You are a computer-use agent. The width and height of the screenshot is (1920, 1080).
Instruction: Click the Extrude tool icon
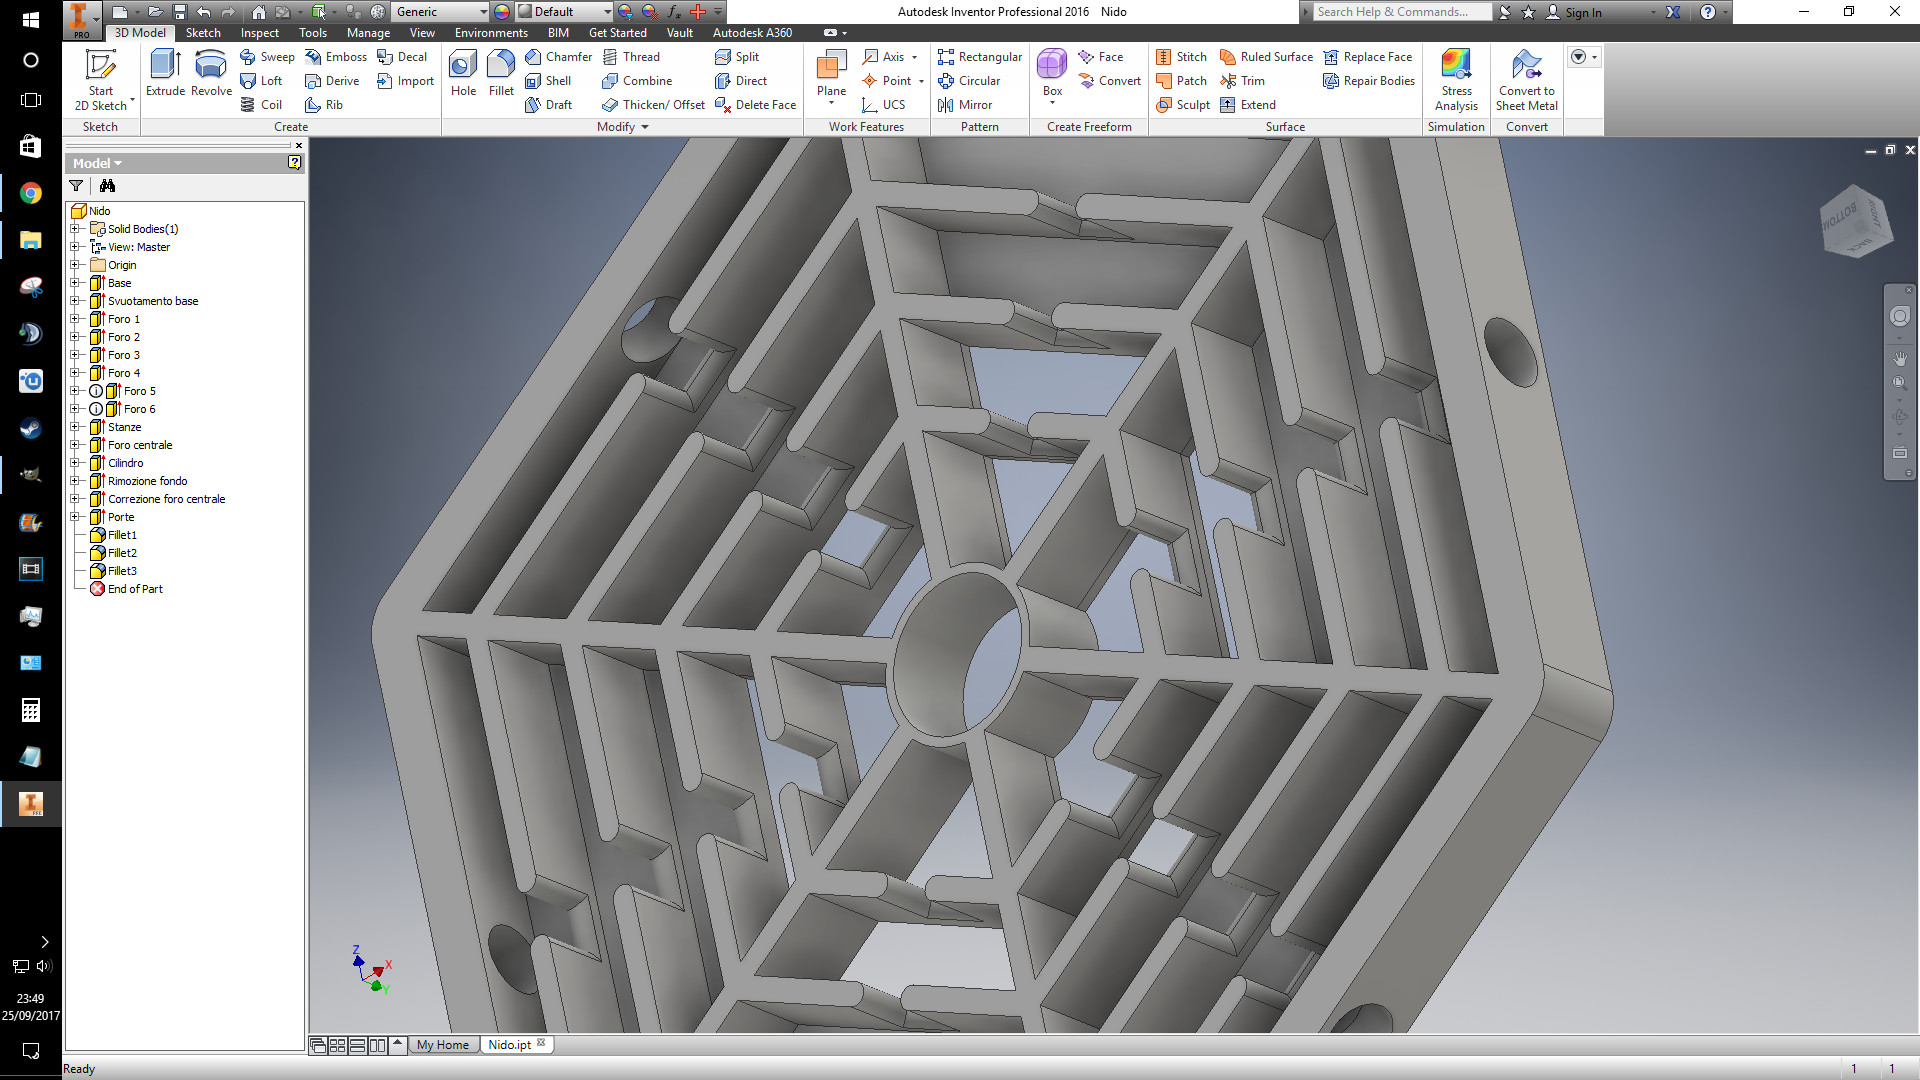165,66
